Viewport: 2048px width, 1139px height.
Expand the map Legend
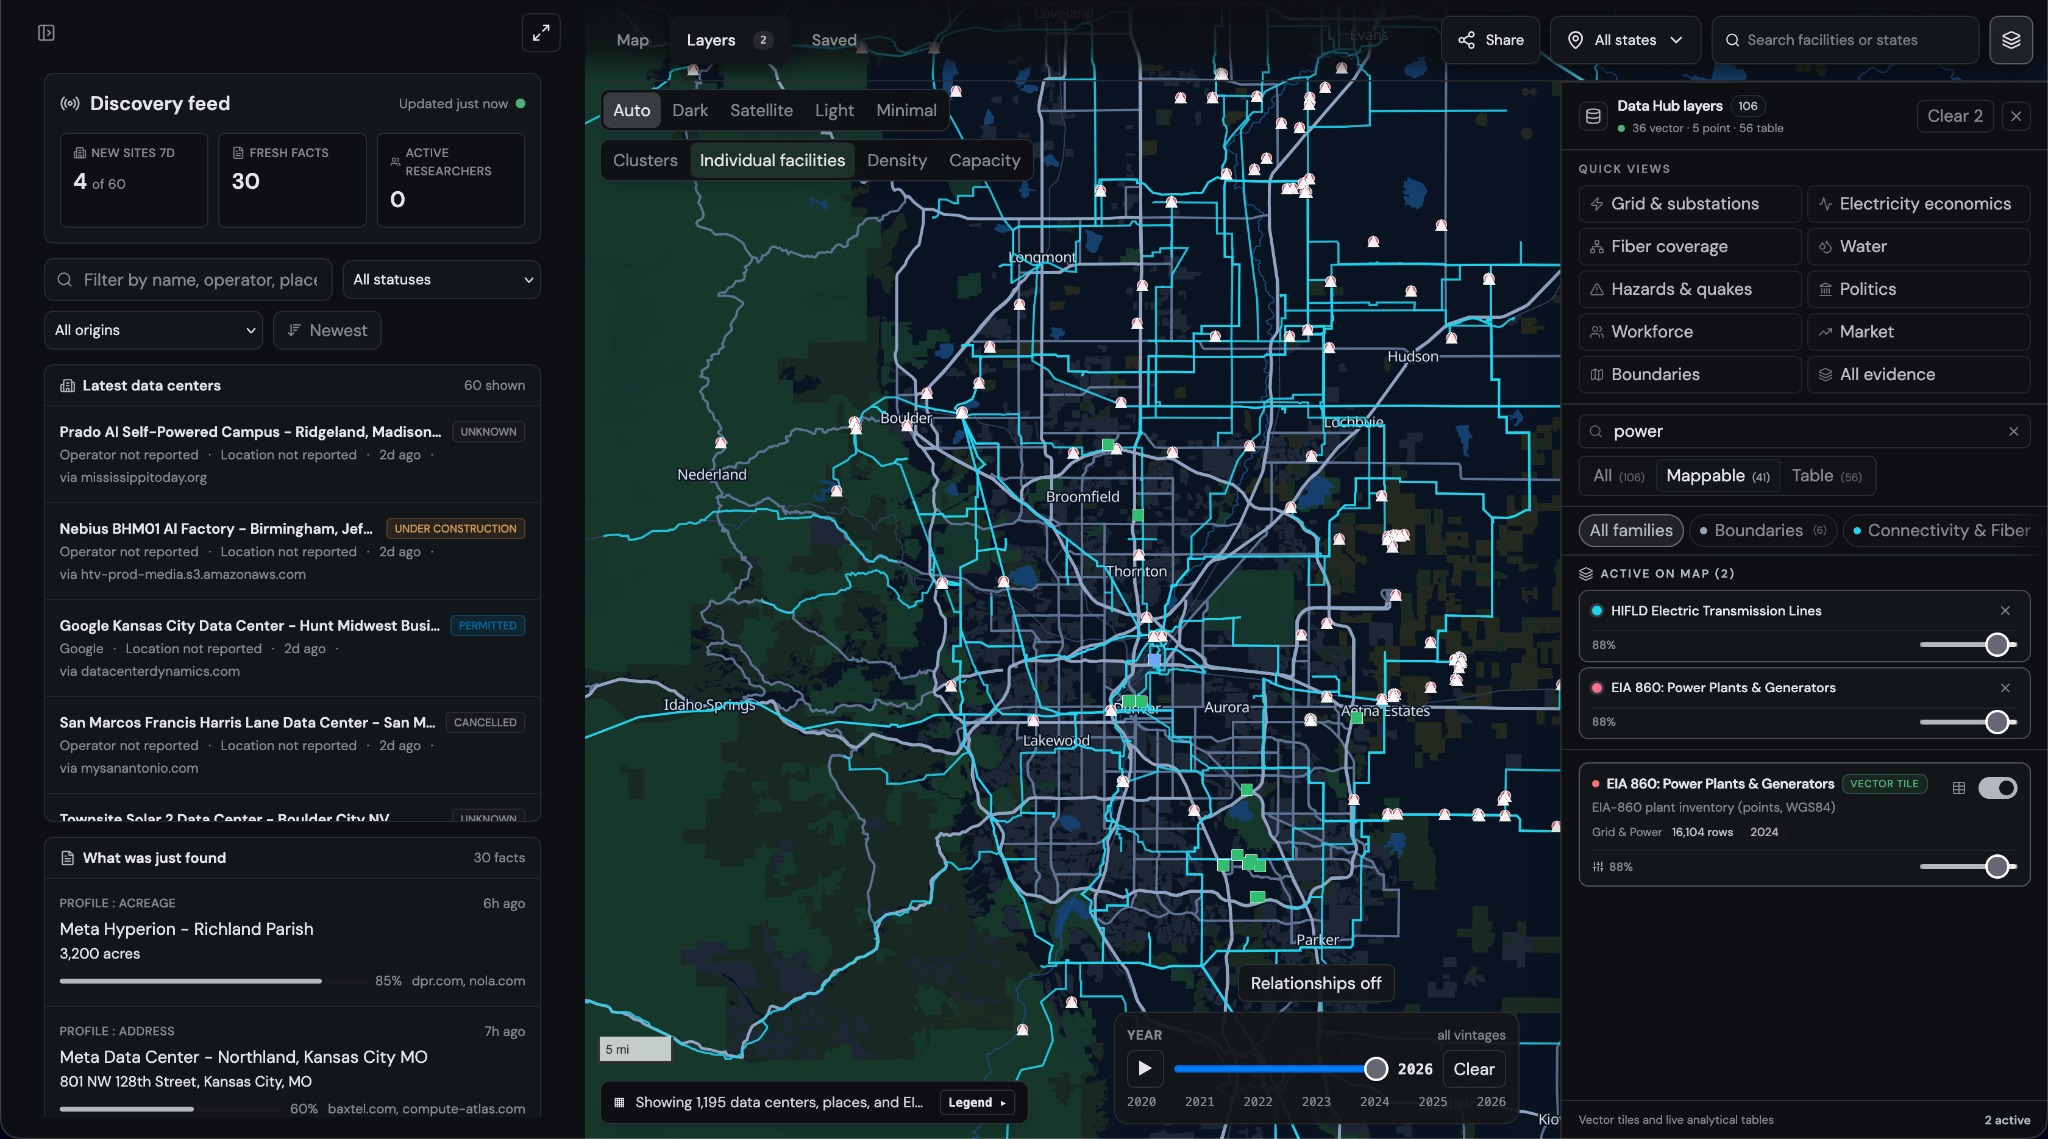pos(977,1103)
